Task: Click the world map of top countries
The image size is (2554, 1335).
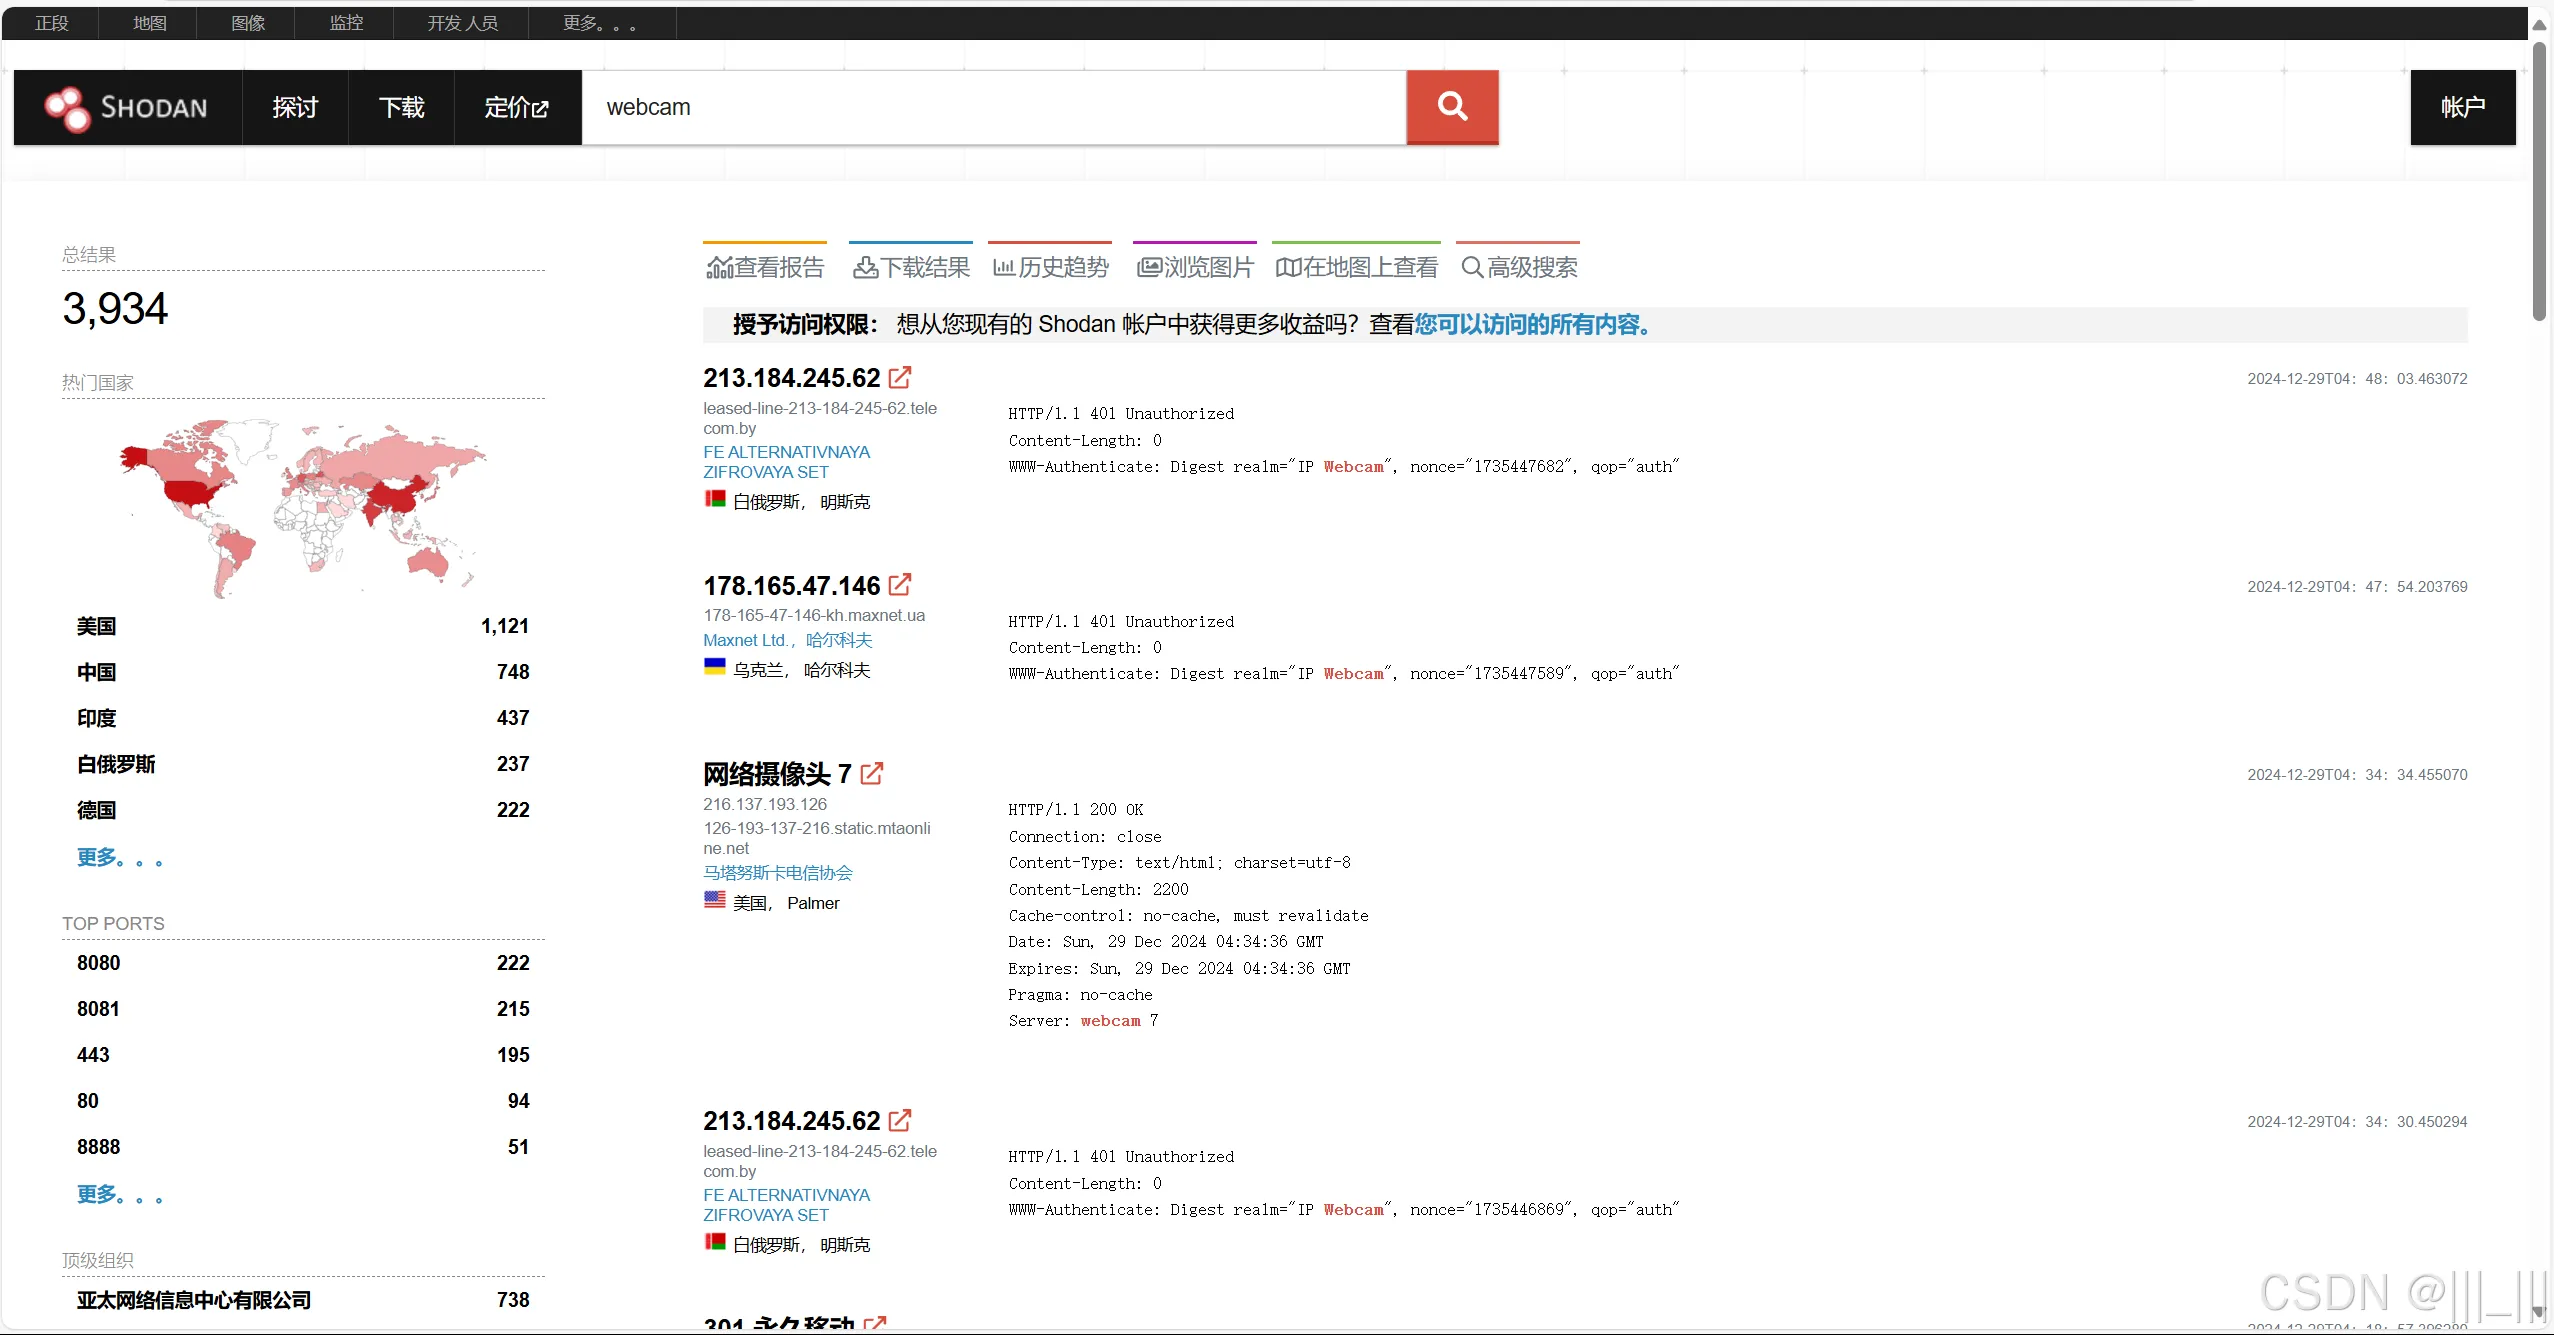Action: [x=300, y=505]
